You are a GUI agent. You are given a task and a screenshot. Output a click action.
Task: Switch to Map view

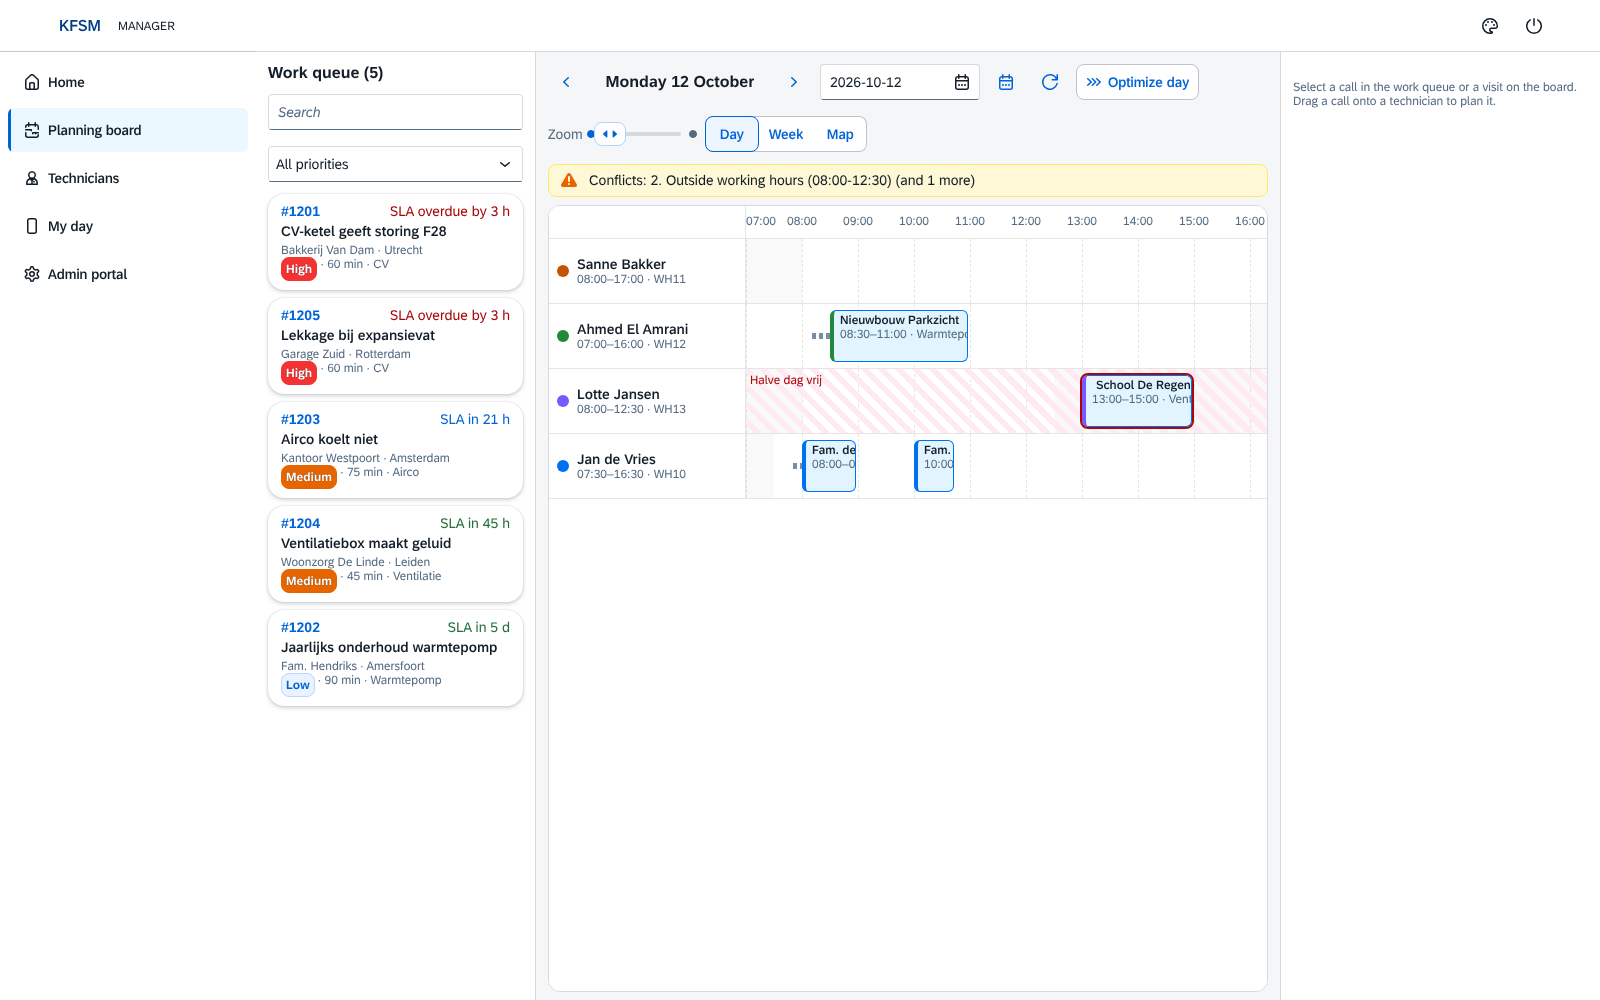(840, 134)
